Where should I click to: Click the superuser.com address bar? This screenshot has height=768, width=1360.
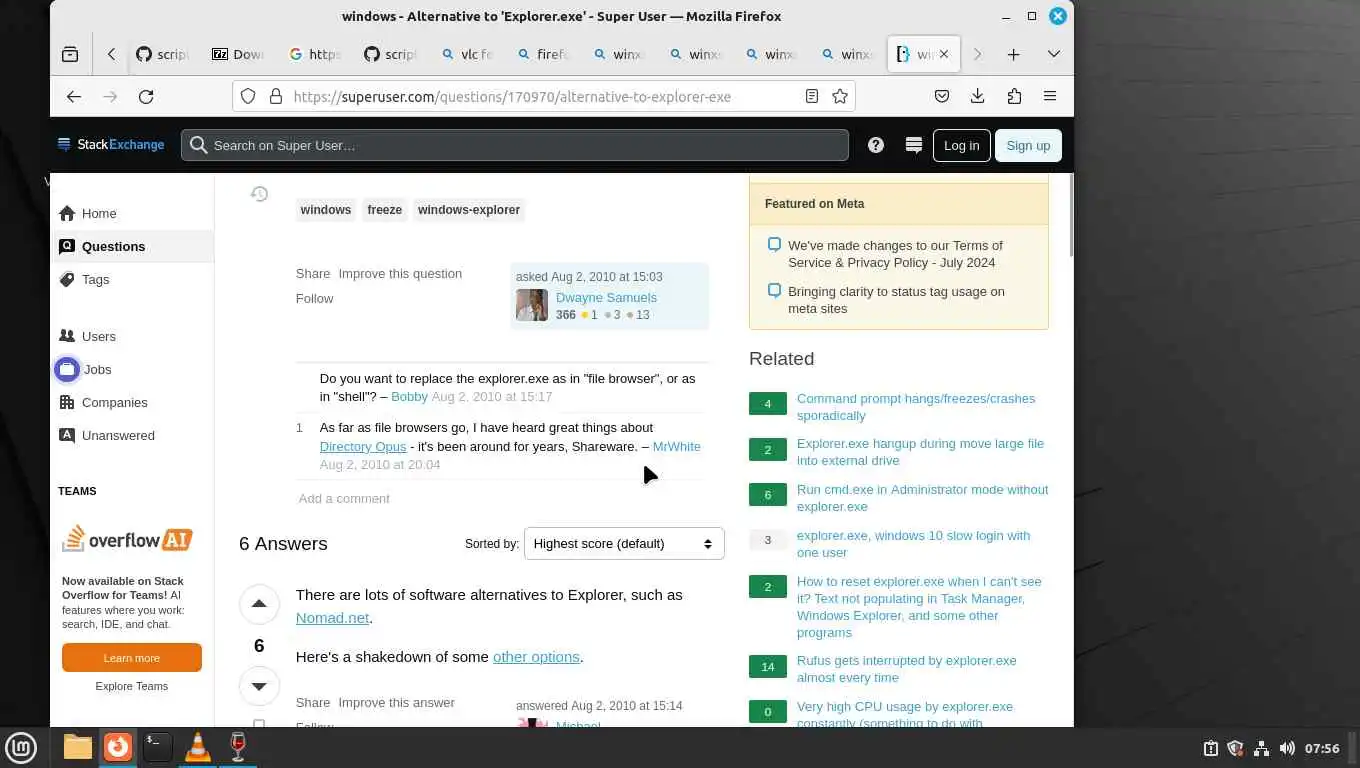[544, 96]
